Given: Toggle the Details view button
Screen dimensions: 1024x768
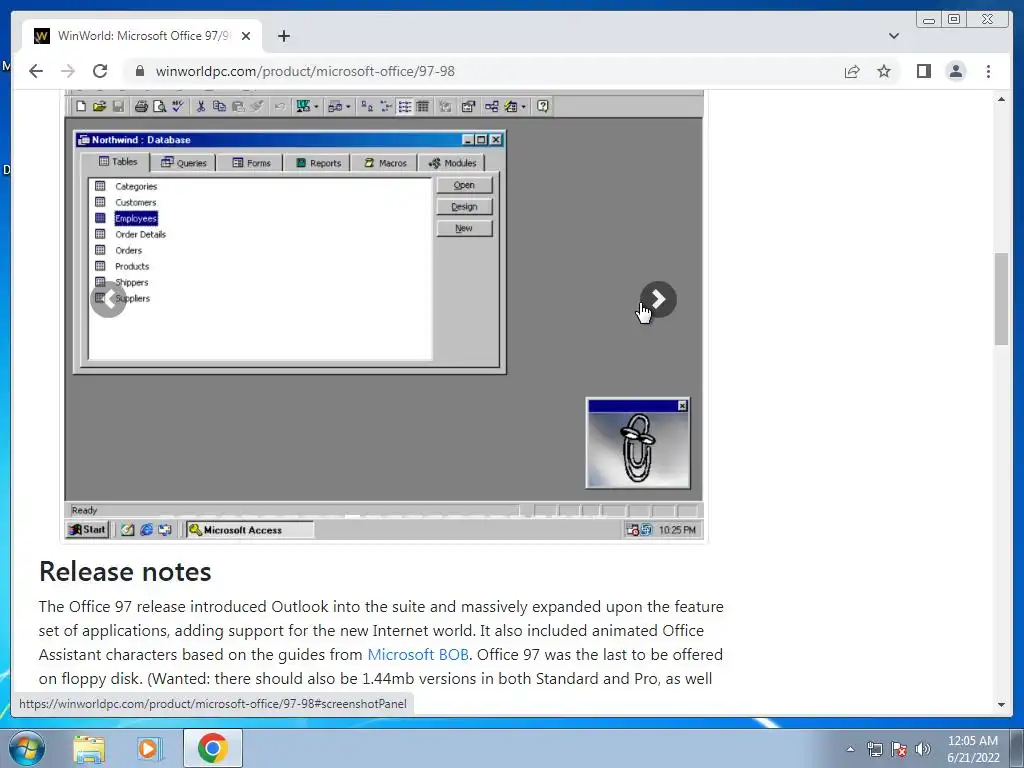Looking at the screenshot, I should tap(423, 106).
